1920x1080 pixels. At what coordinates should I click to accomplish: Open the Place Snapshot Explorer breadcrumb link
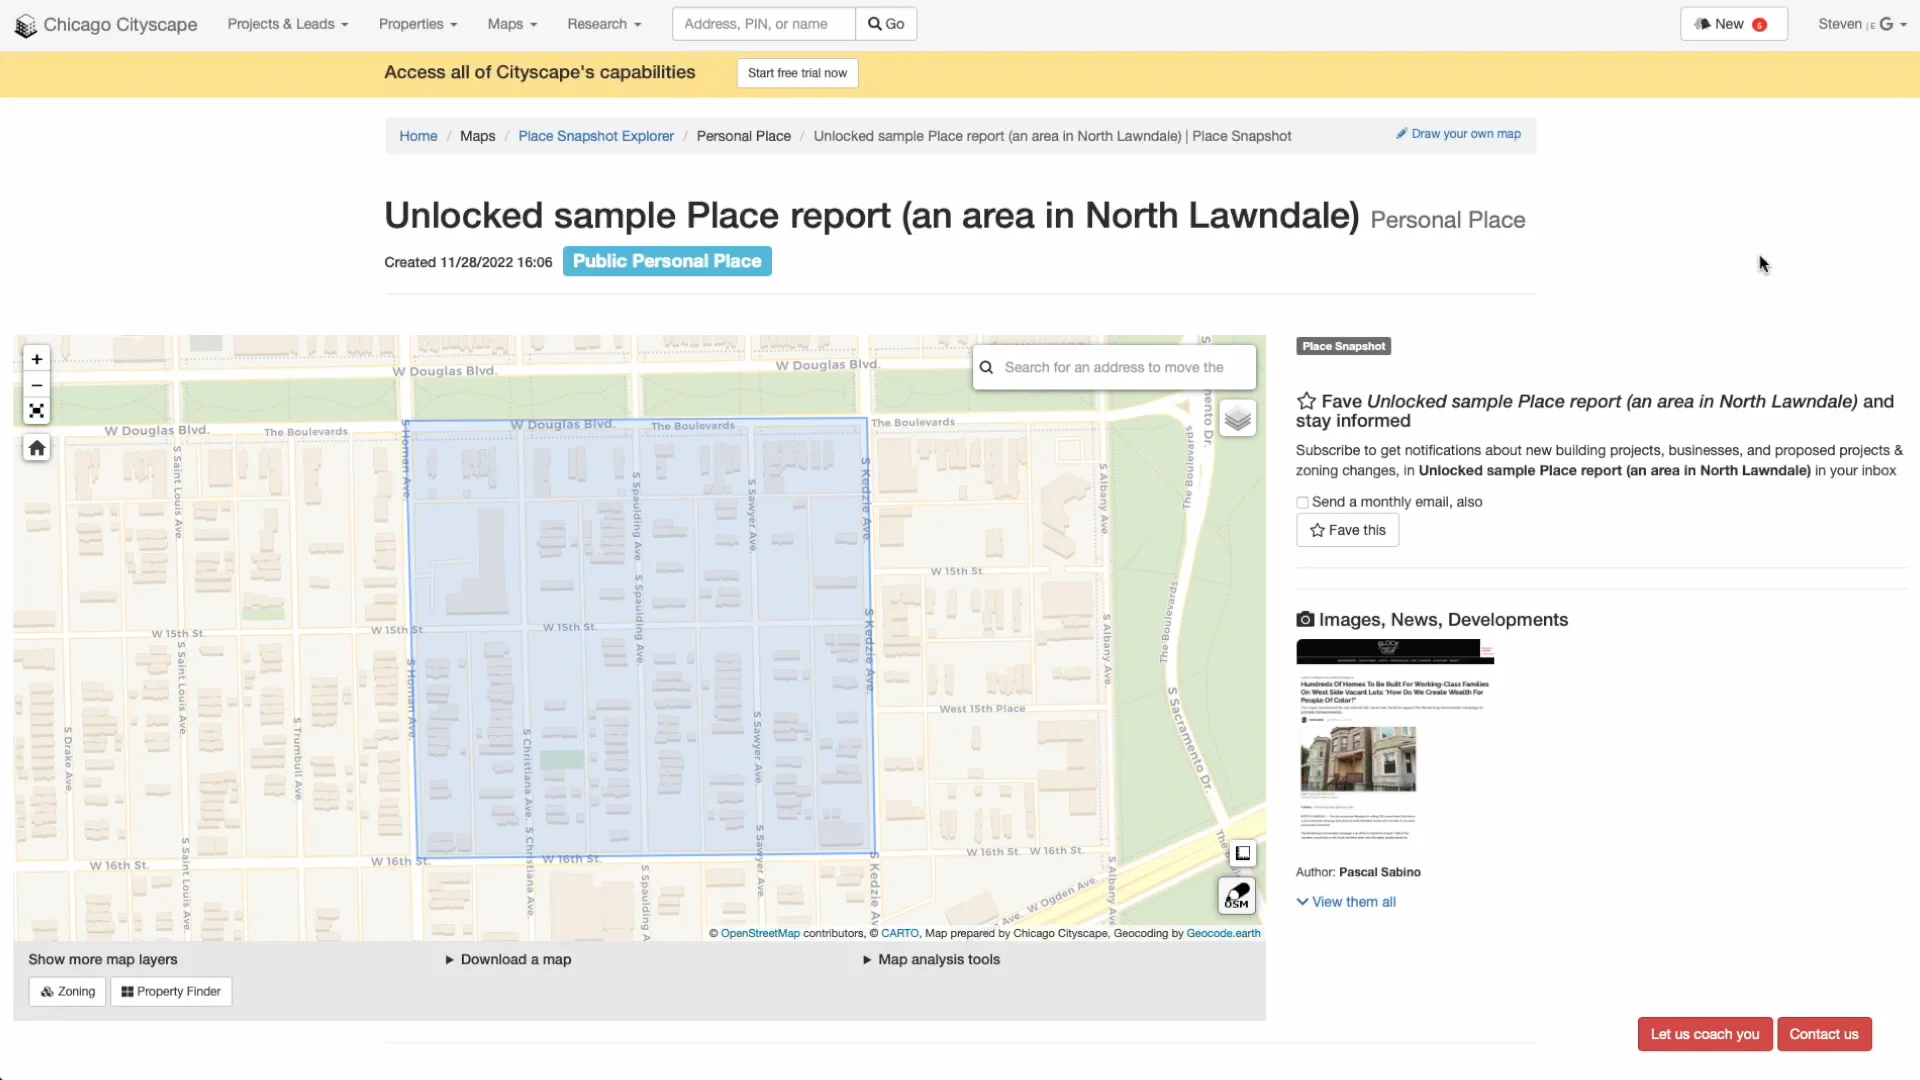(x=596, y=135)
